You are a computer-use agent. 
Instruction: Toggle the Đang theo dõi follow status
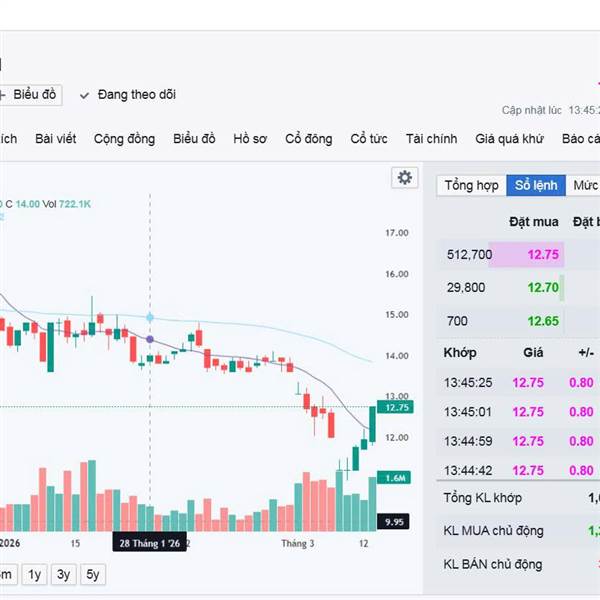pyautogui.click(x=136, y=95)
